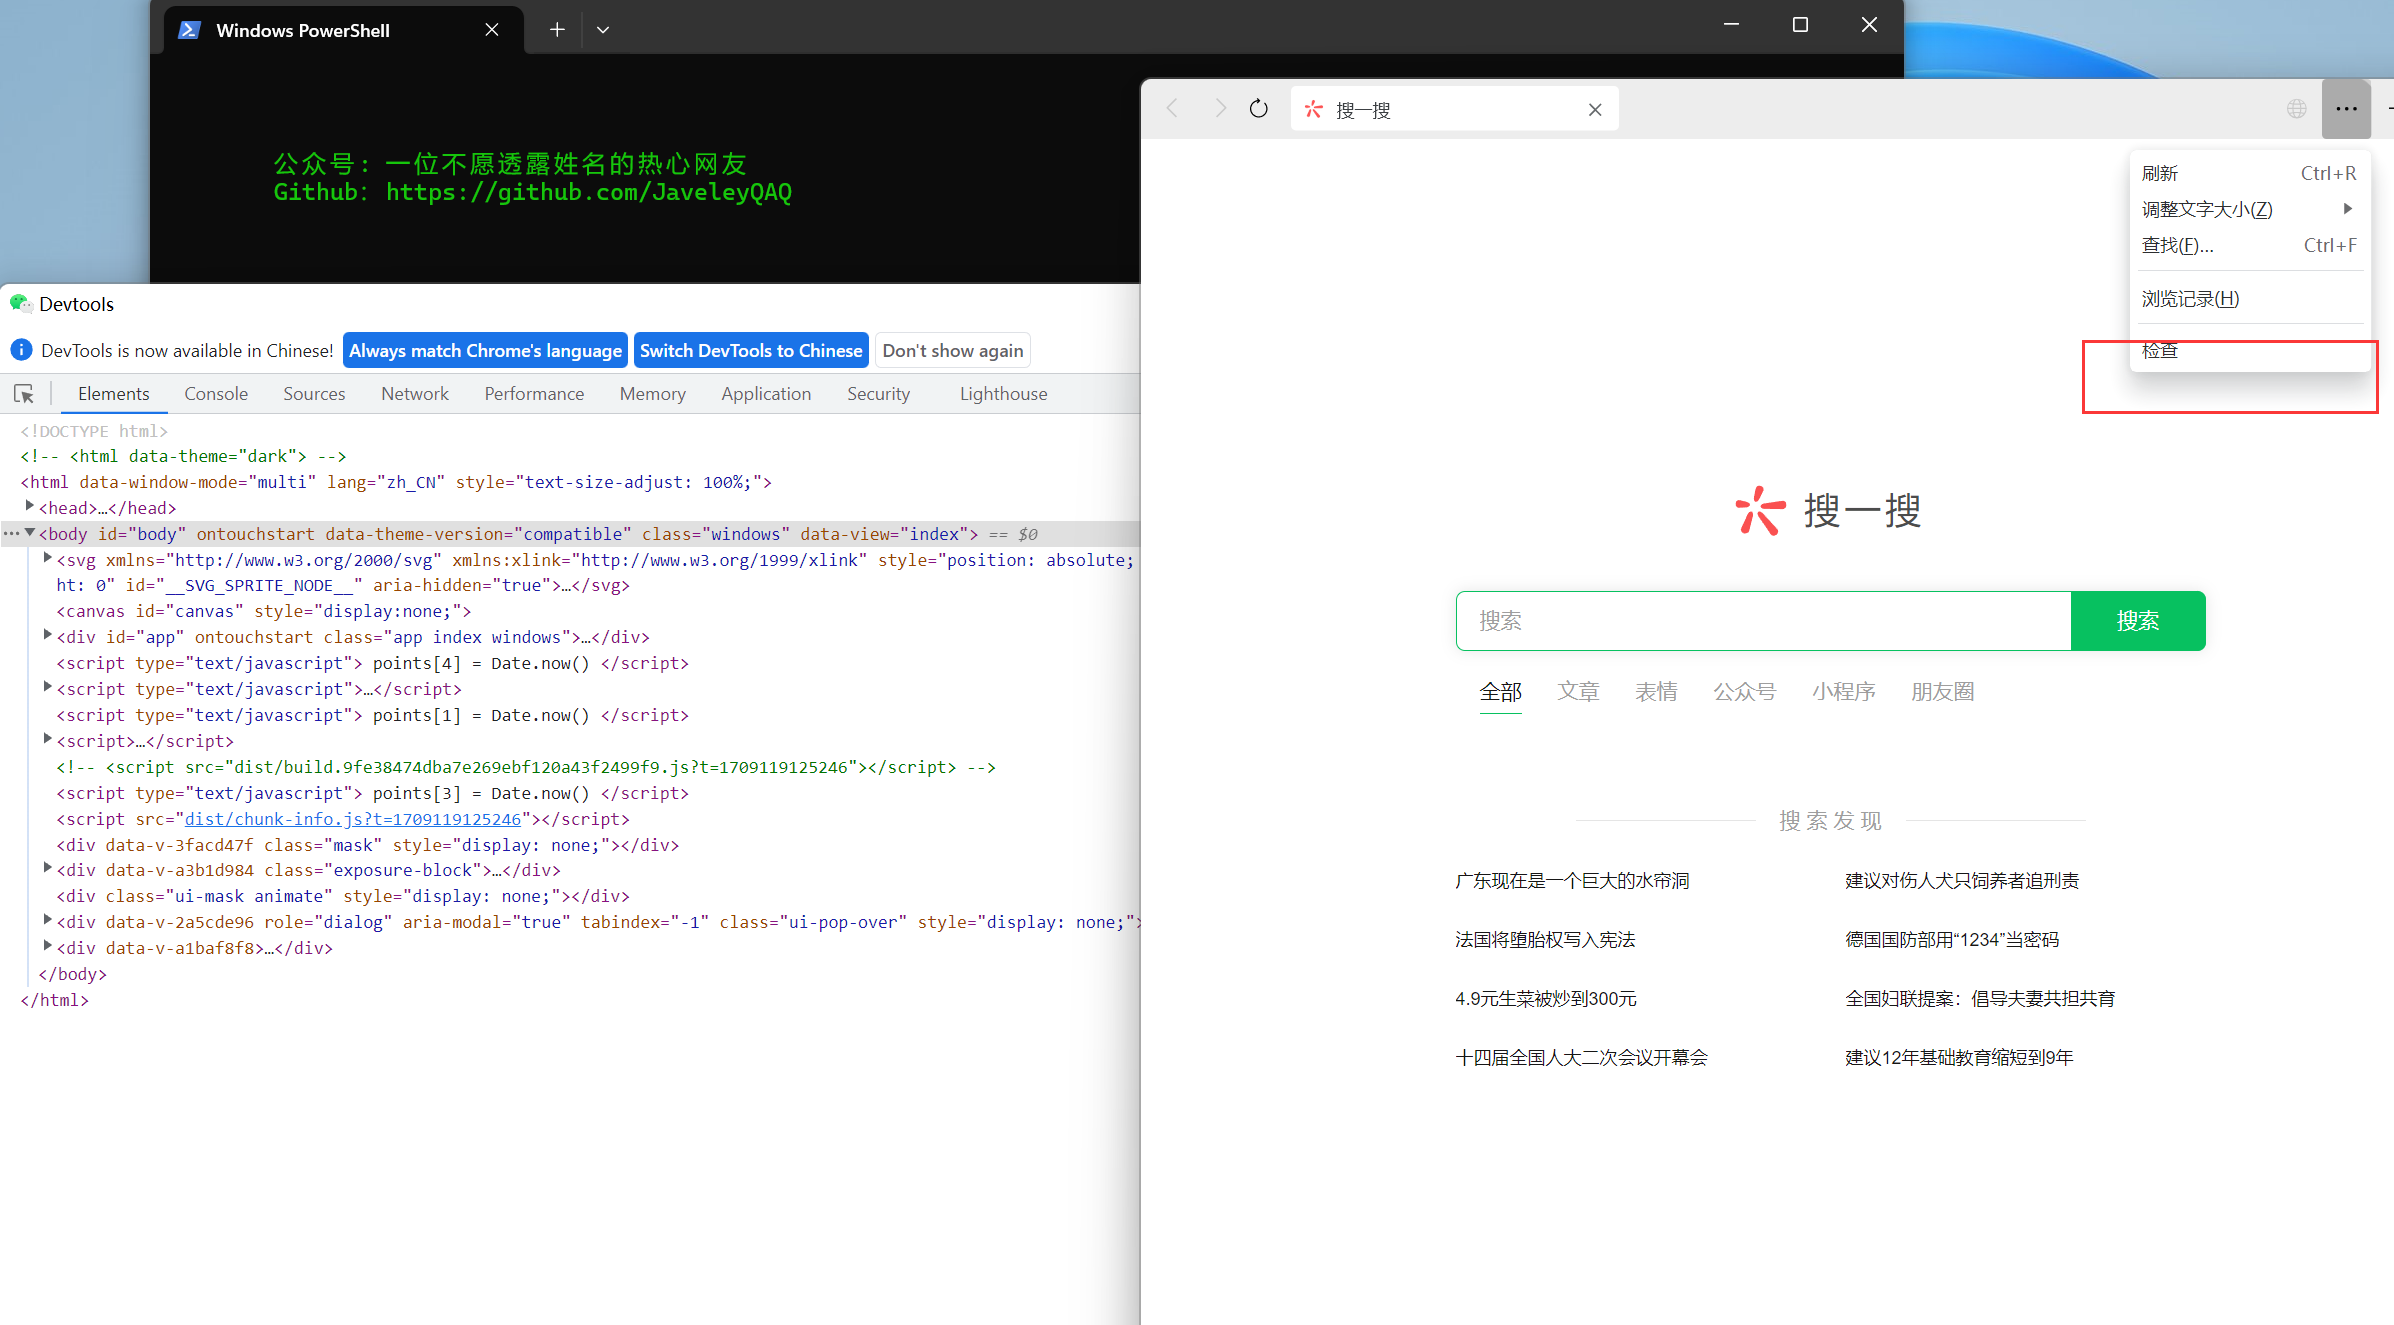Open the three-dots browser menu
The image size is (2394, 1325).
click(x=2346, y=109)
